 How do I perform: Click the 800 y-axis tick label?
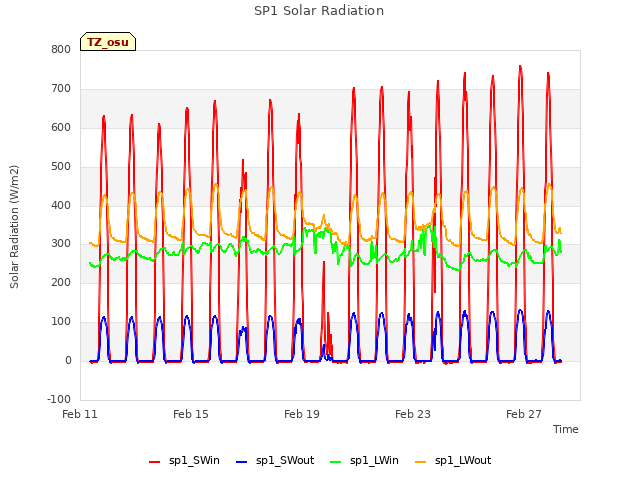click(x=61, y=49)
